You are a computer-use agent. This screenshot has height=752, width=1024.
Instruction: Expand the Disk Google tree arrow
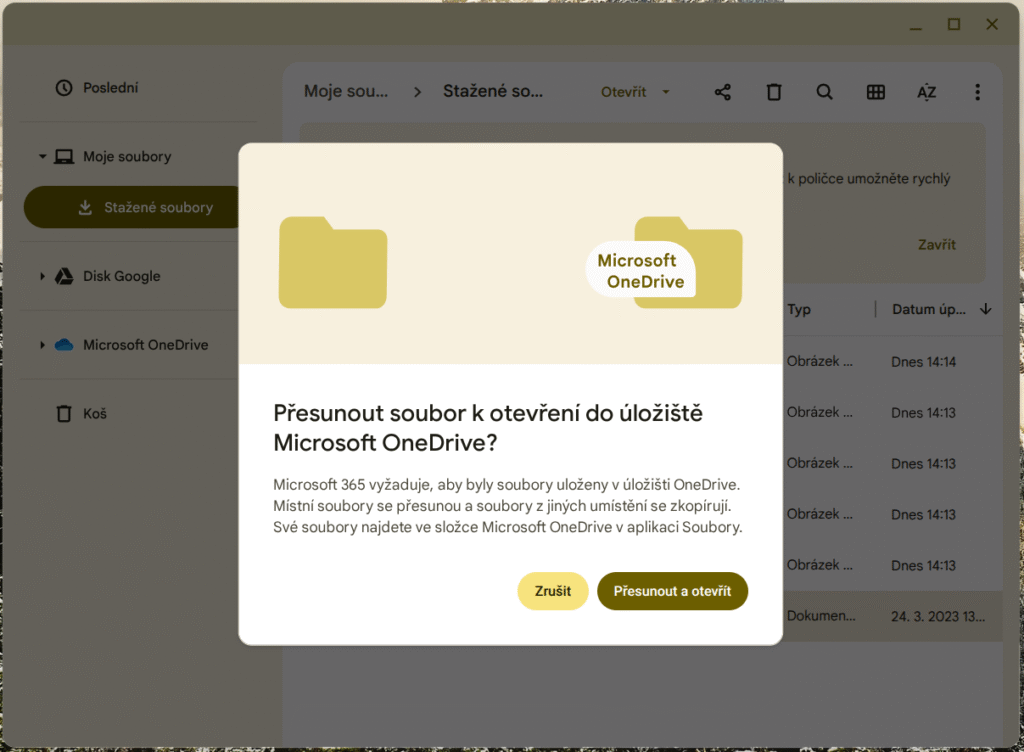42,276
